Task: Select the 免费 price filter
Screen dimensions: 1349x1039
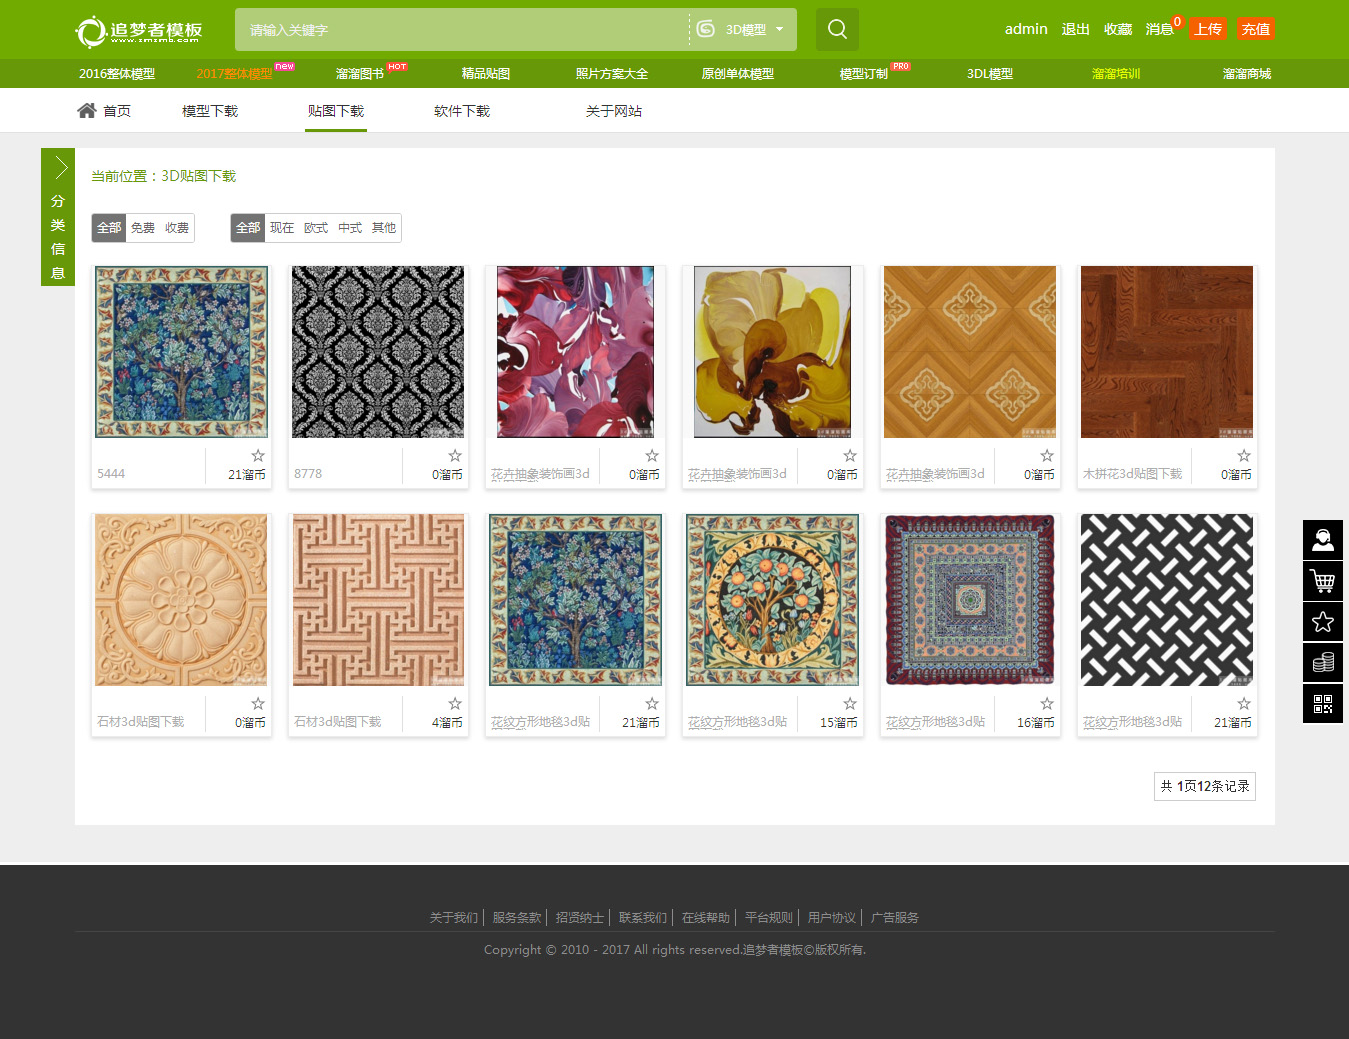Action: 143,228
